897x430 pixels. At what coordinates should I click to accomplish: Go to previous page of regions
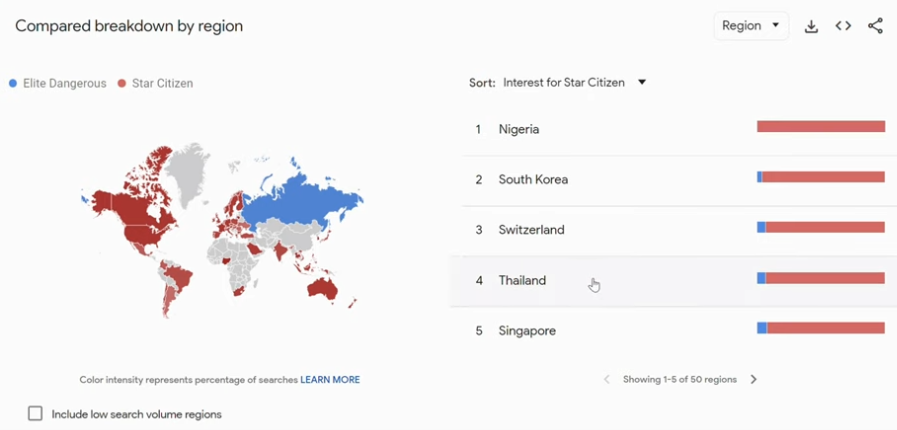click(x=607, y=379)
